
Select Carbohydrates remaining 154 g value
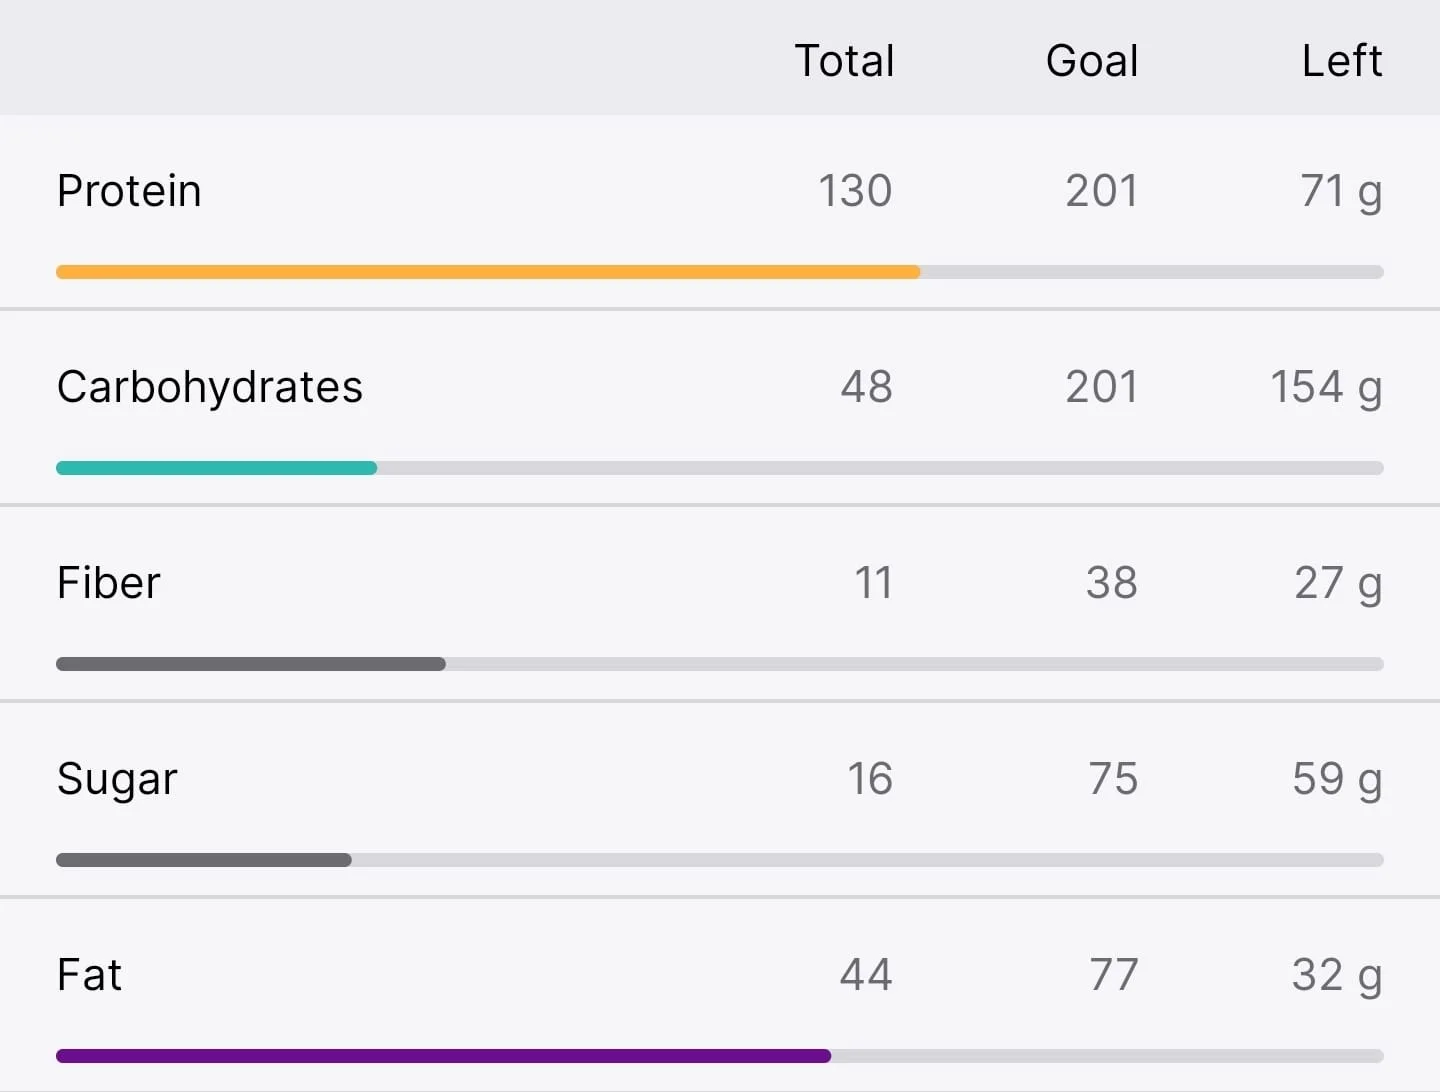click(1326, 388)
